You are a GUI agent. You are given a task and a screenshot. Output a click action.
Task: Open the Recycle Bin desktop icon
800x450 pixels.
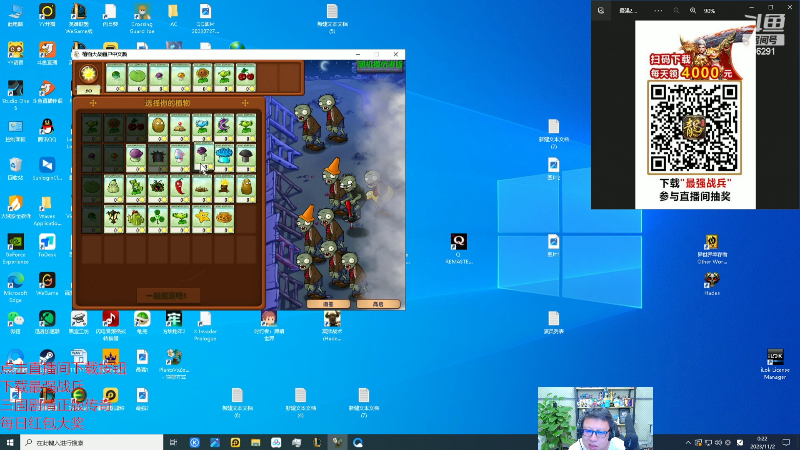(x=15, y=169)
